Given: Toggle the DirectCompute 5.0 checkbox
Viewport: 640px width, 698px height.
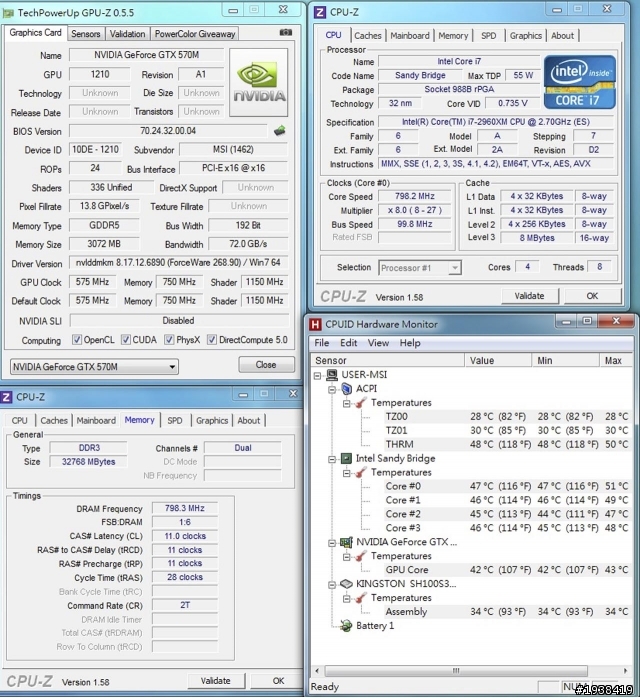Looking at the screenshot, I should (x=212, y=340).
